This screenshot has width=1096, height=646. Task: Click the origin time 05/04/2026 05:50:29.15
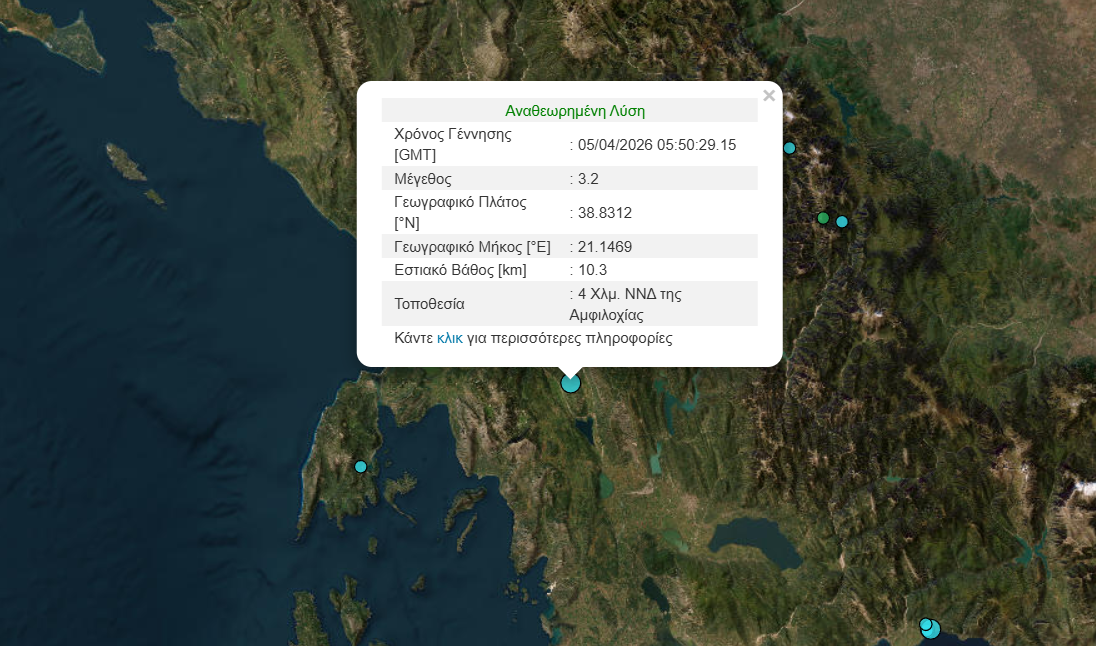click(x=656, y=145)
